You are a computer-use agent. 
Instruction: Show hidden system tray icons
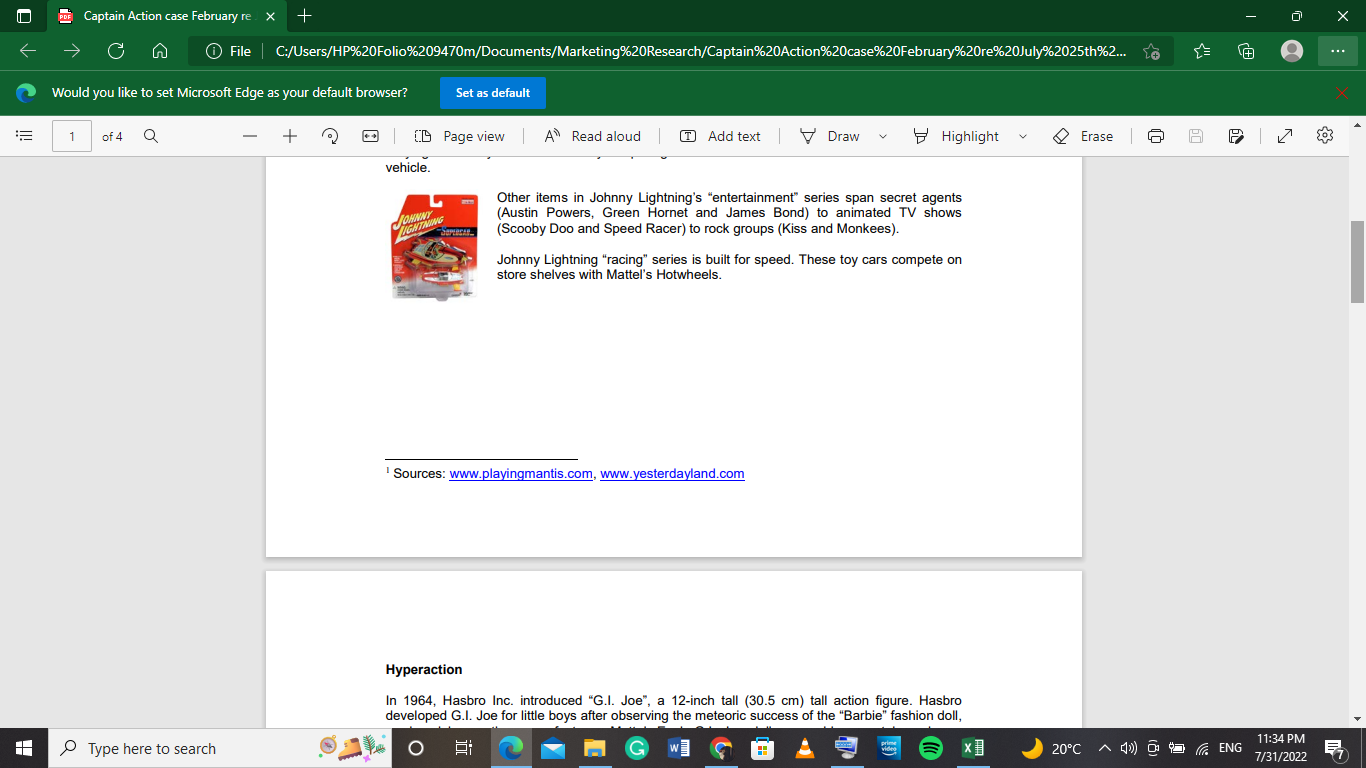tap(1105, 748)
